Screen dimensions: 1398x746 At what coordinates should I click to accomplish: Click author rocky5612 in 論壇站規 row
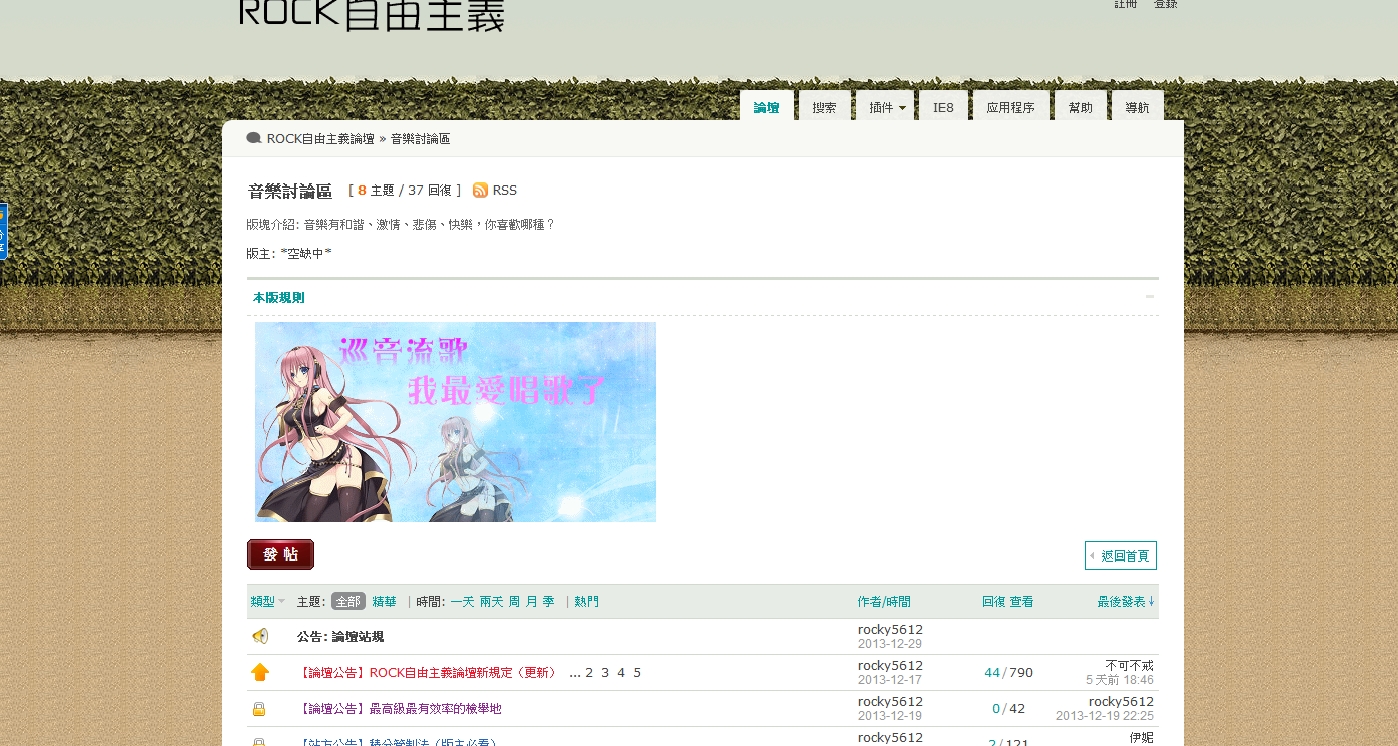point(890,629)
